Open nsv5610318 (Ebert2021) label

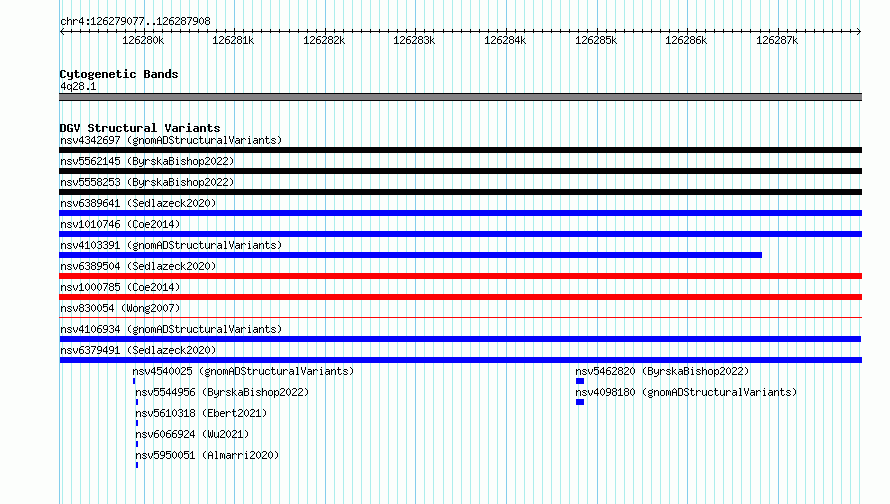[x=201, y=413]
